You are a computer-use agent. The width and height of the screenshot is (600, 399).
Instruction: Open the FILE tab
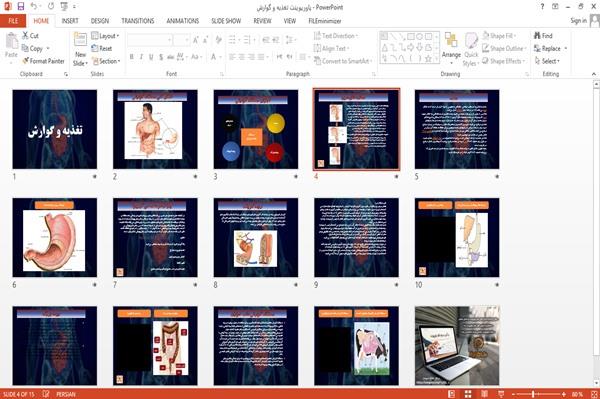point(13,21)
